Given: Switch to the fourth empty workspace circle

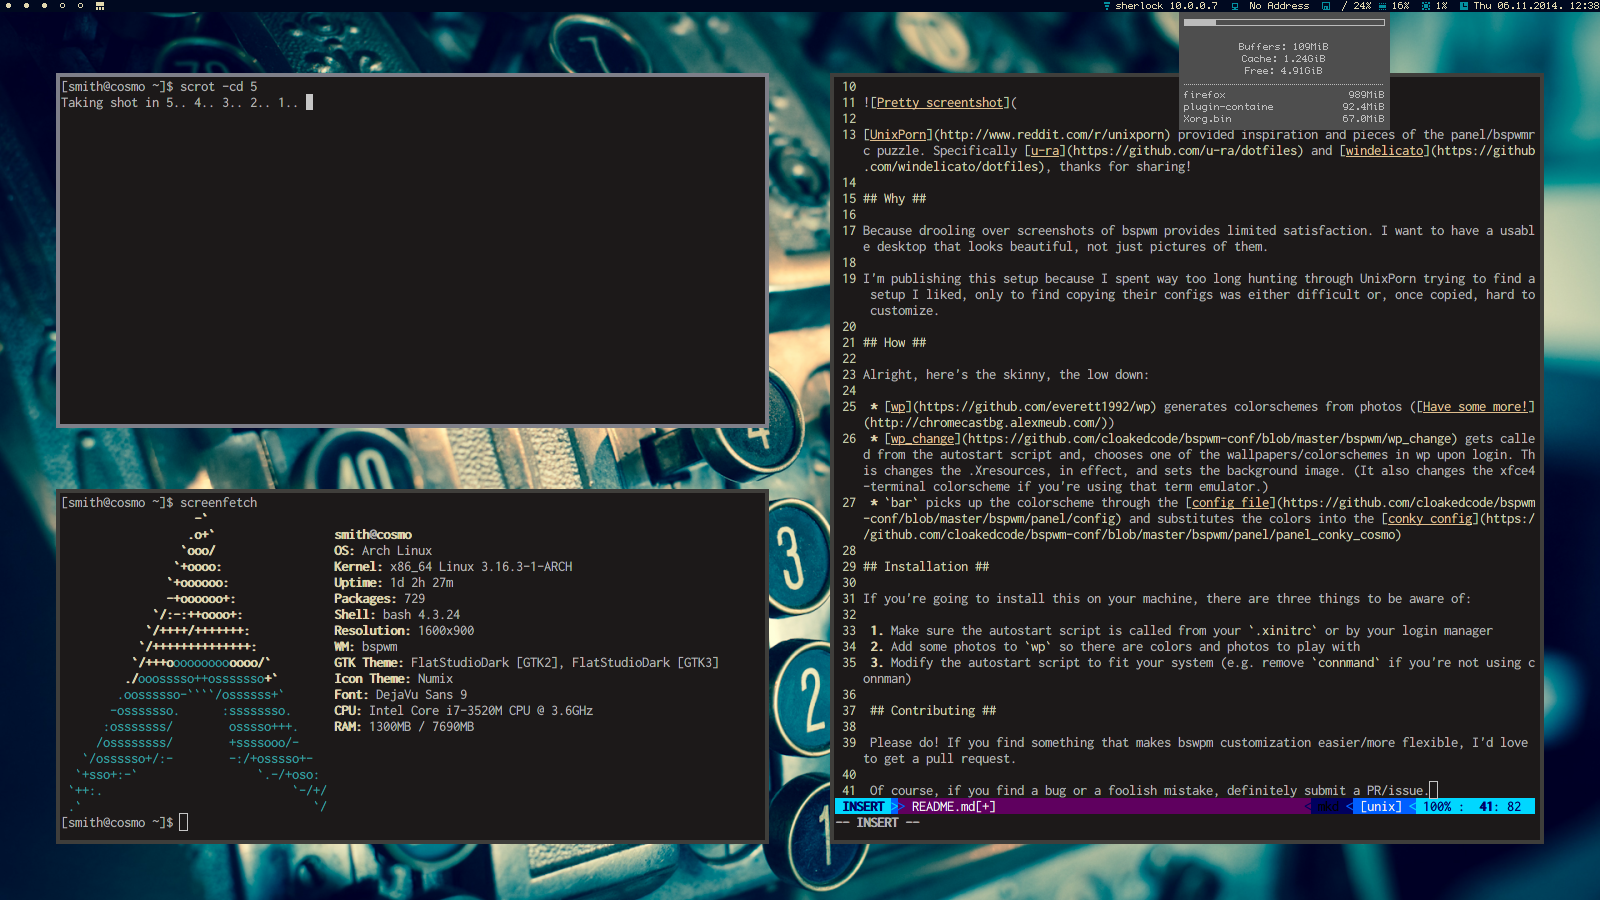Looking at the screenshot, I should (62, 6).
